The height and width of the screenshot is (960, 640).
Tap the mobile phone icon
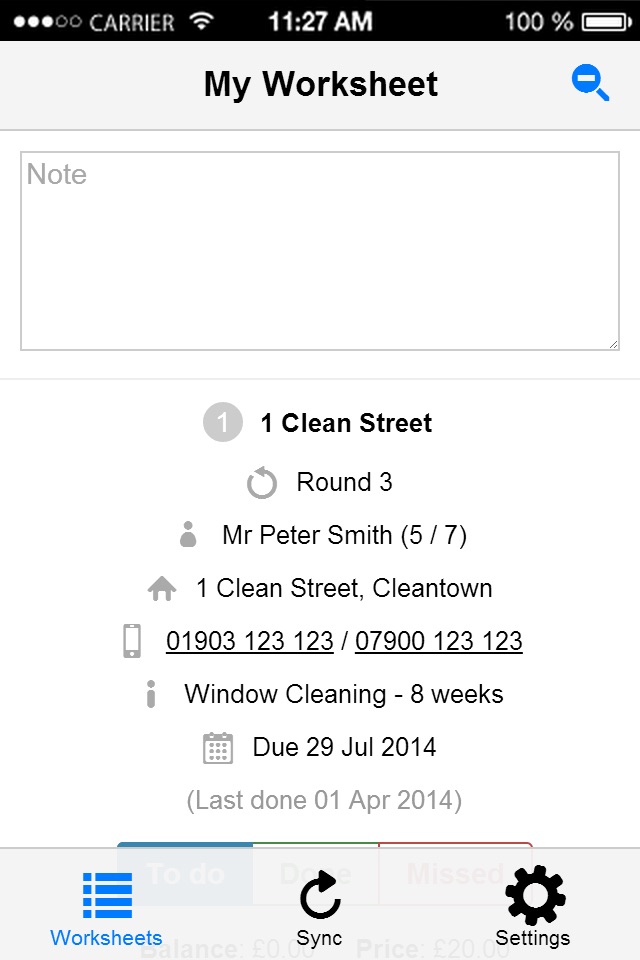pos(132,641)
